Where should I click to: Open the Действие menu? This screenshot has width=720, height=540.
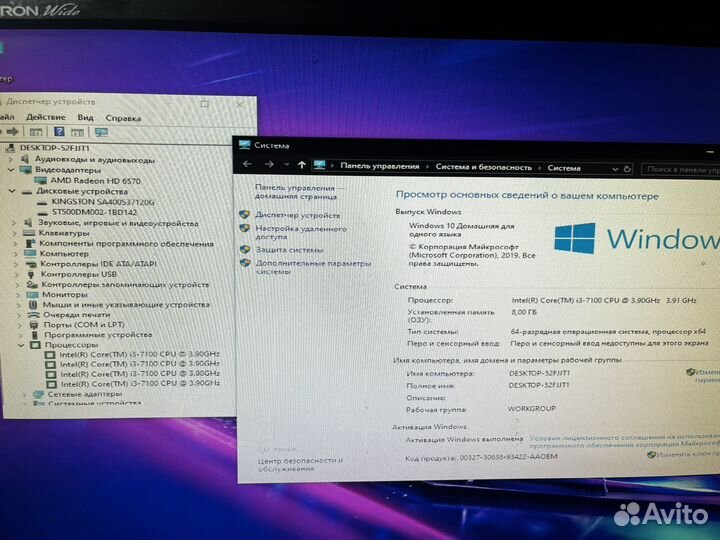coord(45,117)
